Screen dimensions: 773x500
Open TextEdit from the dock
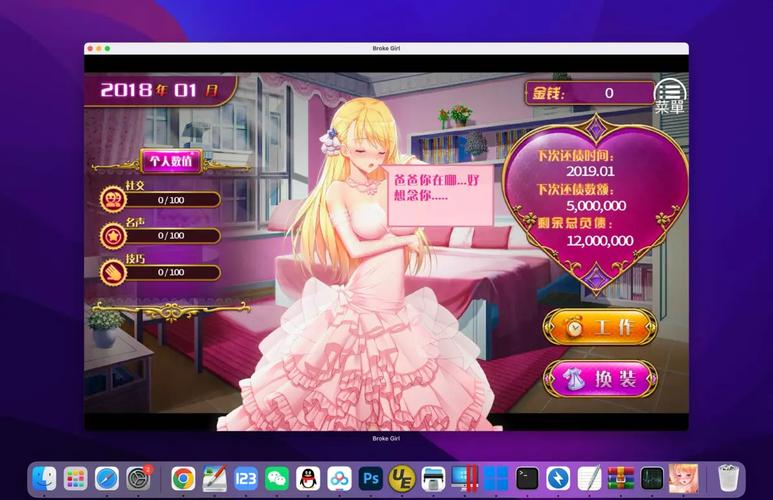[590, 479]
